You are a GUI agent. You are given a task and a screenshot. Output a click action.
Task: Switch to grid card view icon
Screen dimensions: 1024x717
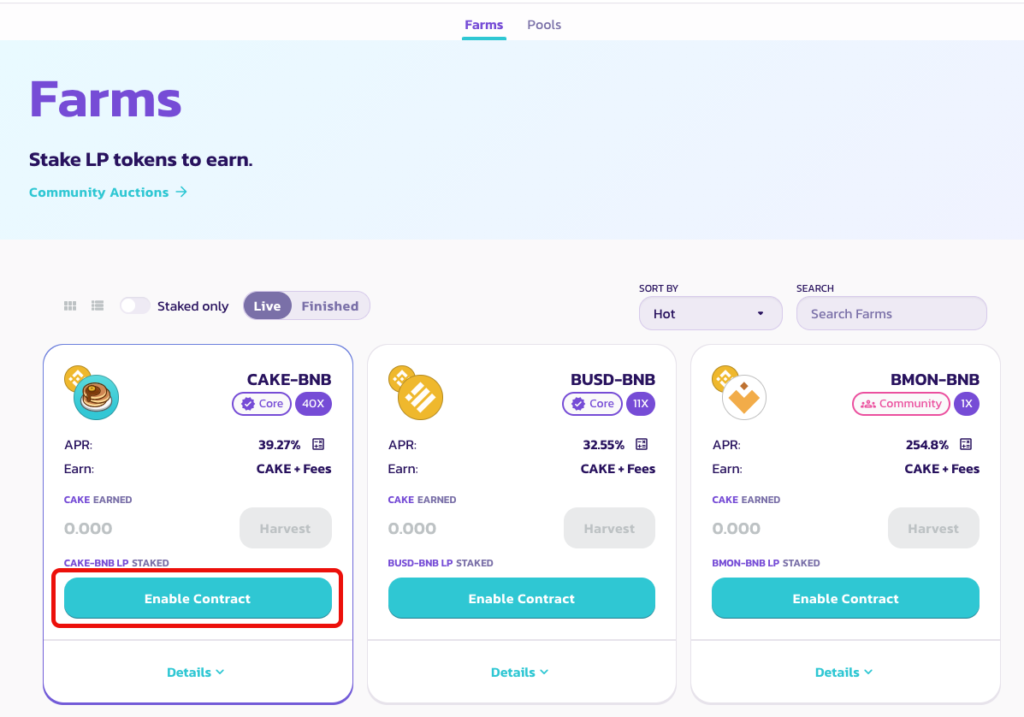(x=70, y=306)
